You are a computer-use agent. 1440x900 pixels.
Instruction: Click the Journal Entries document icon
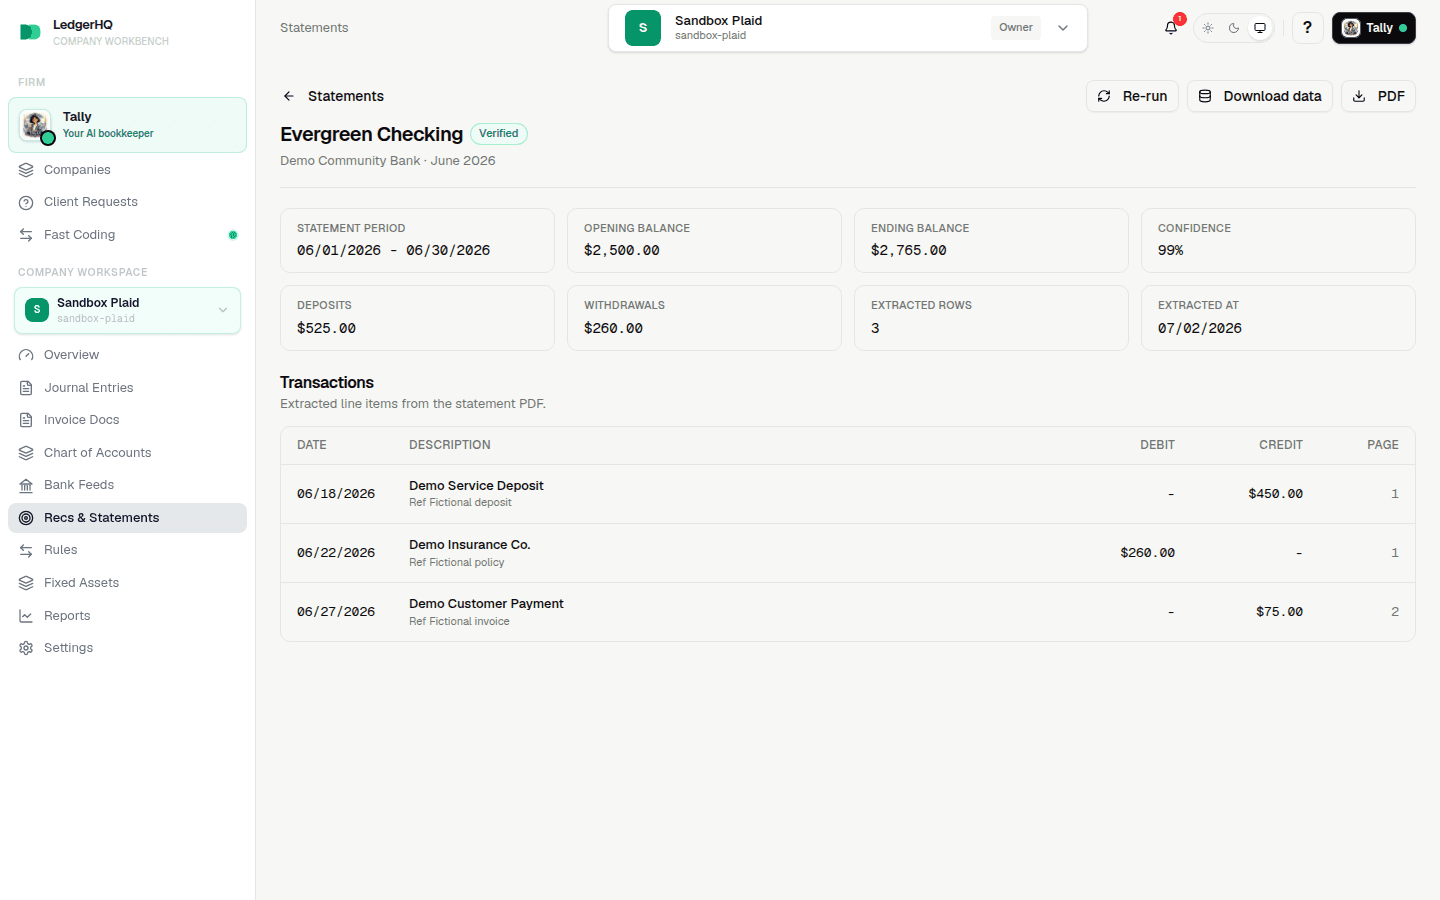[26, 388]
